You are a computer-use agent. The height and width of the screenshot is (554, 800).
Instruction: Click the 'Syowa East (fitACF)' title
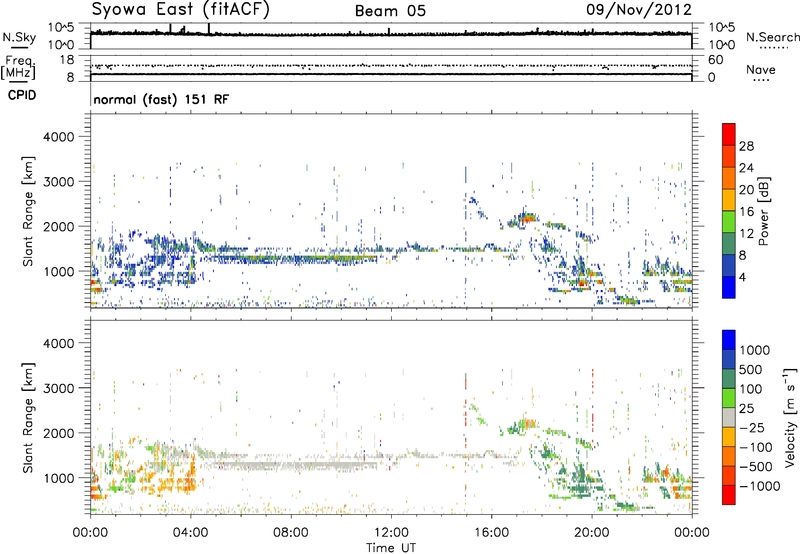[181, 9]
